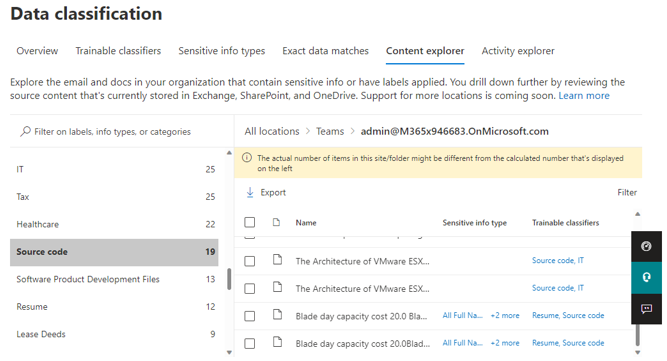Open the teal help icon in side widget
The width and height of the screenshot is (667, 361).
[x=646, y=277]
